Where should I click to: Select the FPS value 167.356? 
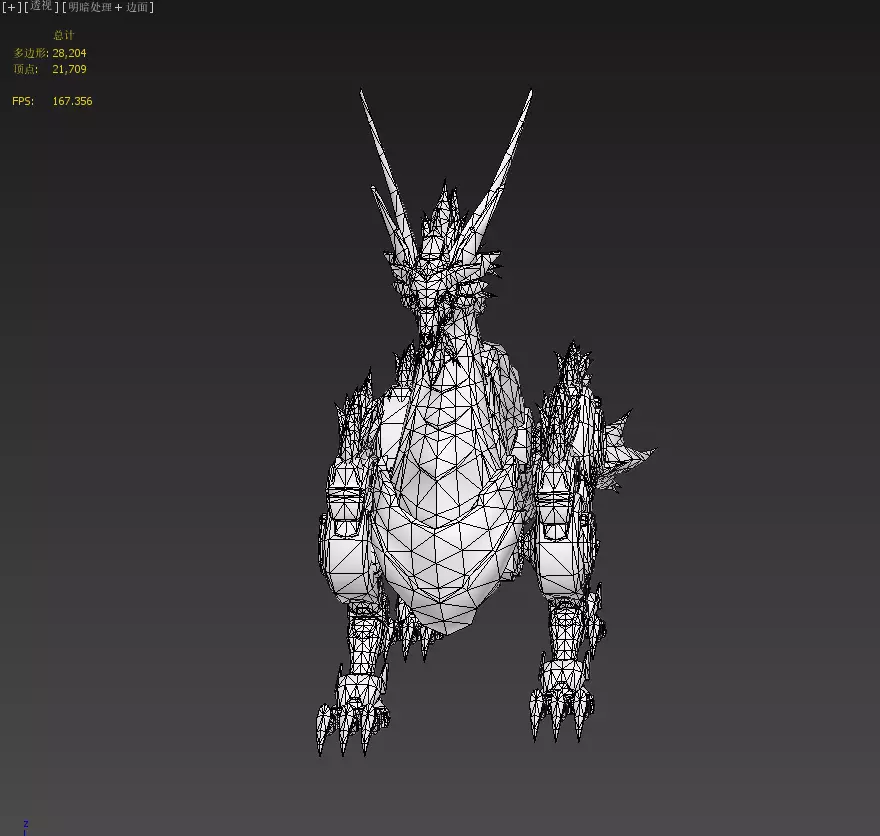tap(72, 102)
